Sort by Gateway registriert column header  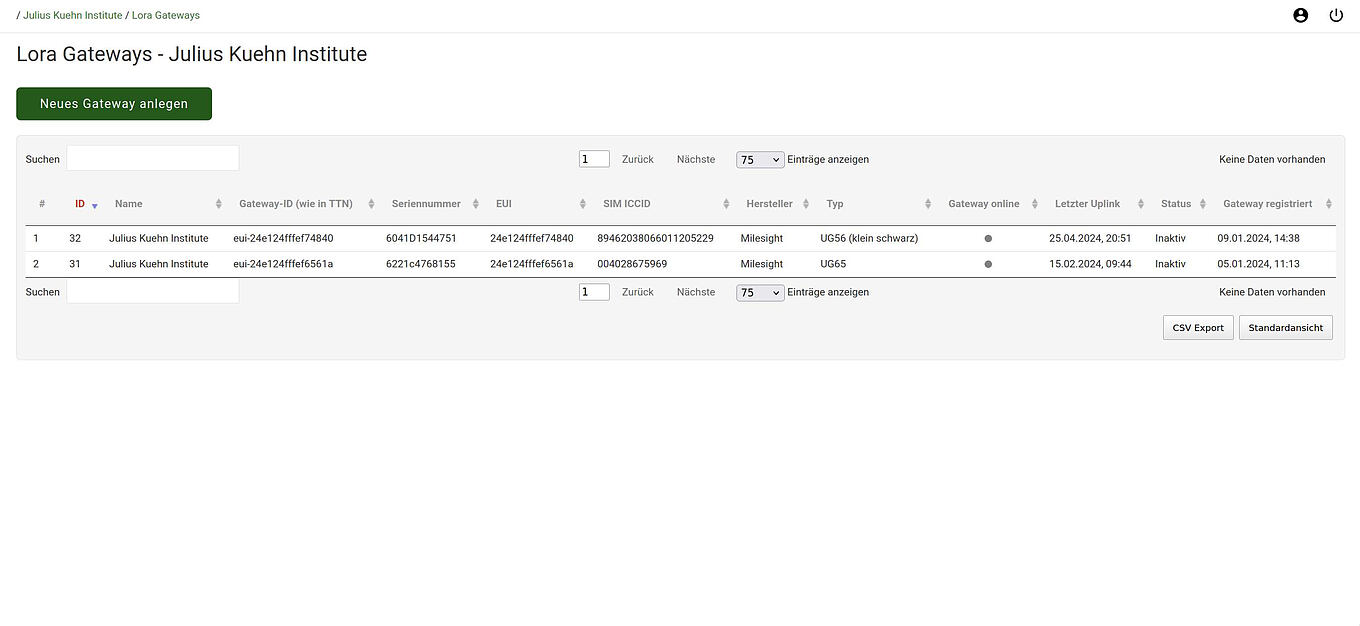coord(1267,204)
